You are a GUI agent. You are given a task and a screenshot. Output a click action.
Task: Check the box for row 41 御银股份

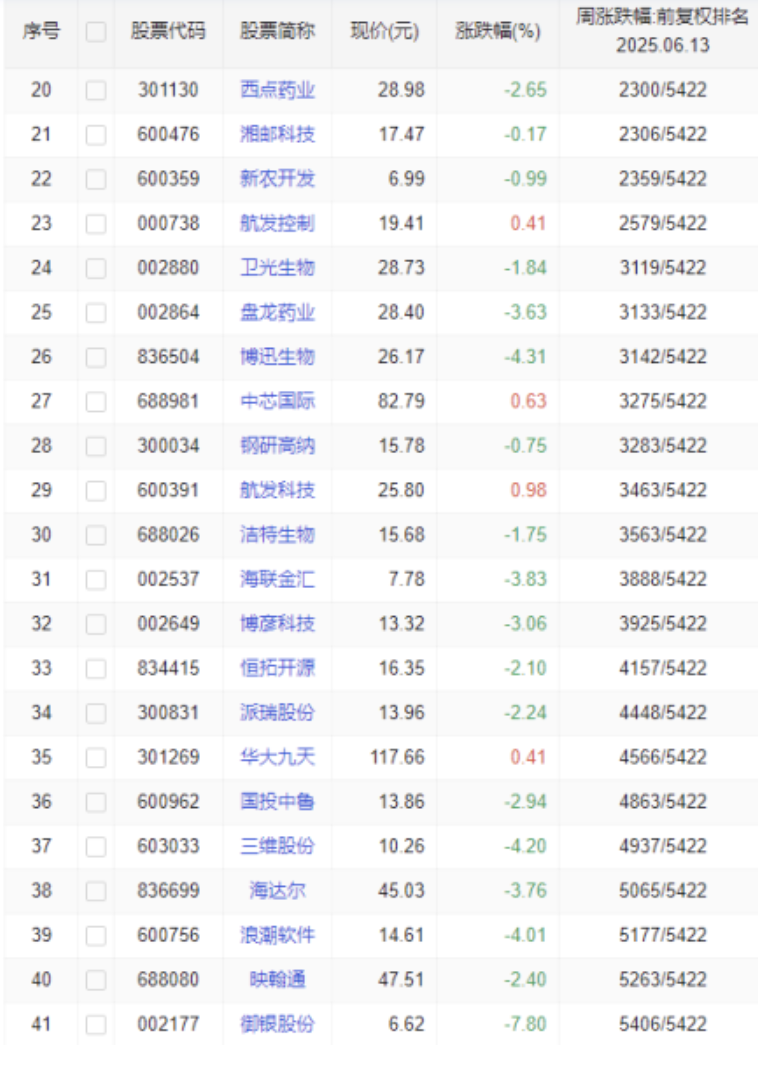[x=96, y=1025]
